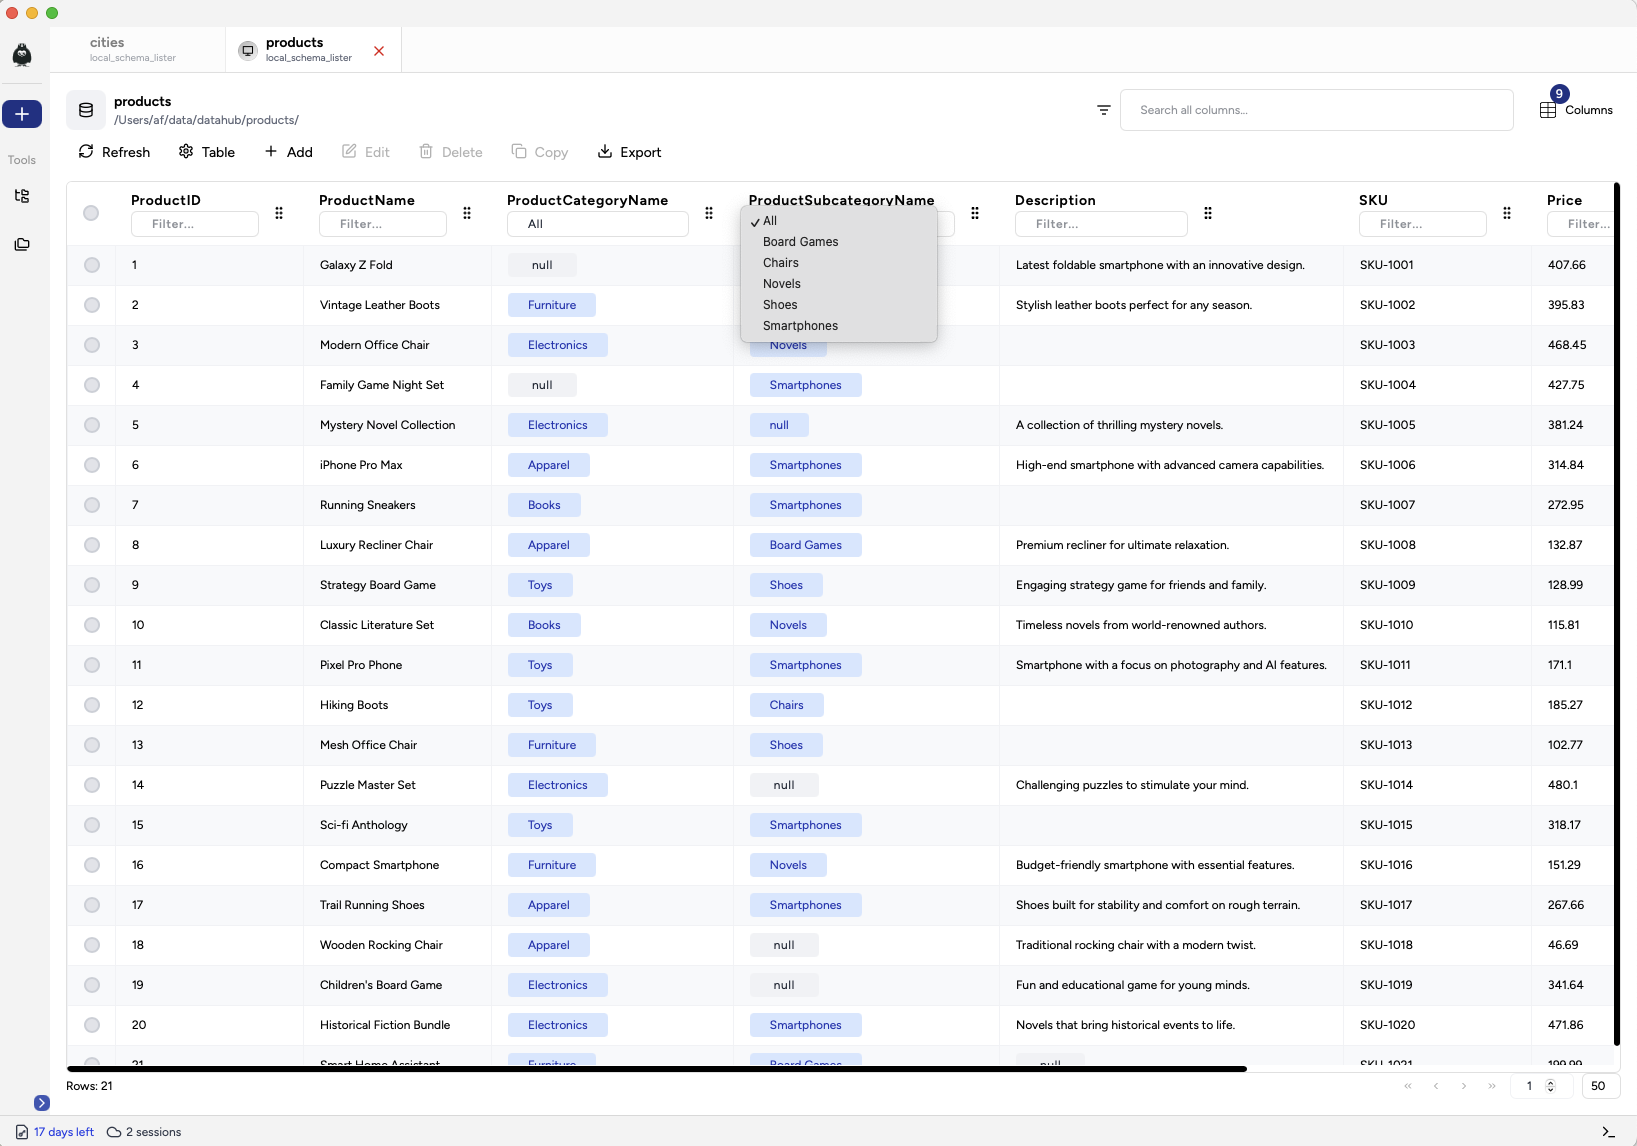
Task: Click the blue plus button in the sidebar
Action: [22, 114]
